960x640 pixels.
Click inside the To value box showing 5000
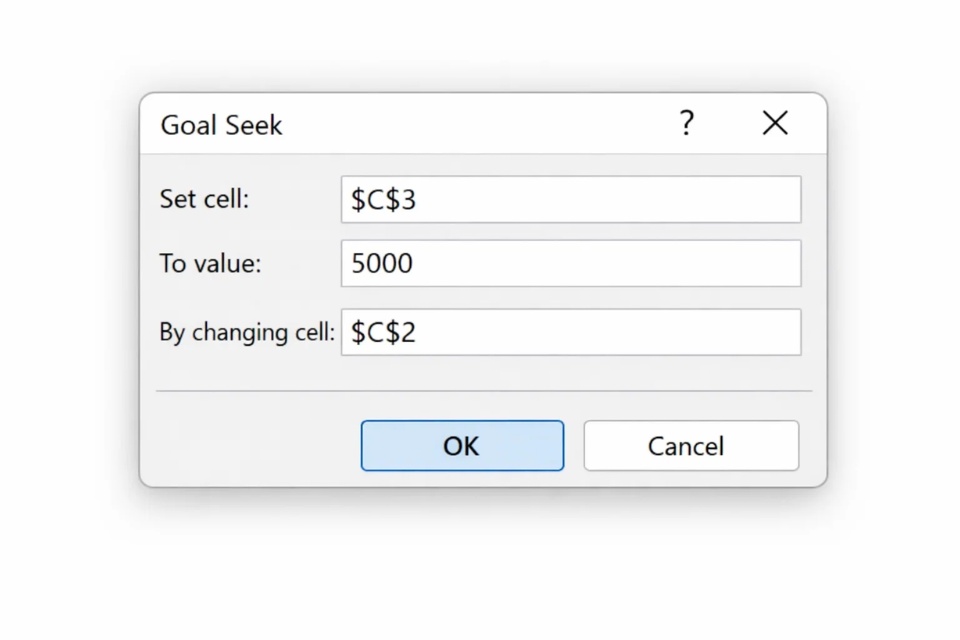click(570, 263)
